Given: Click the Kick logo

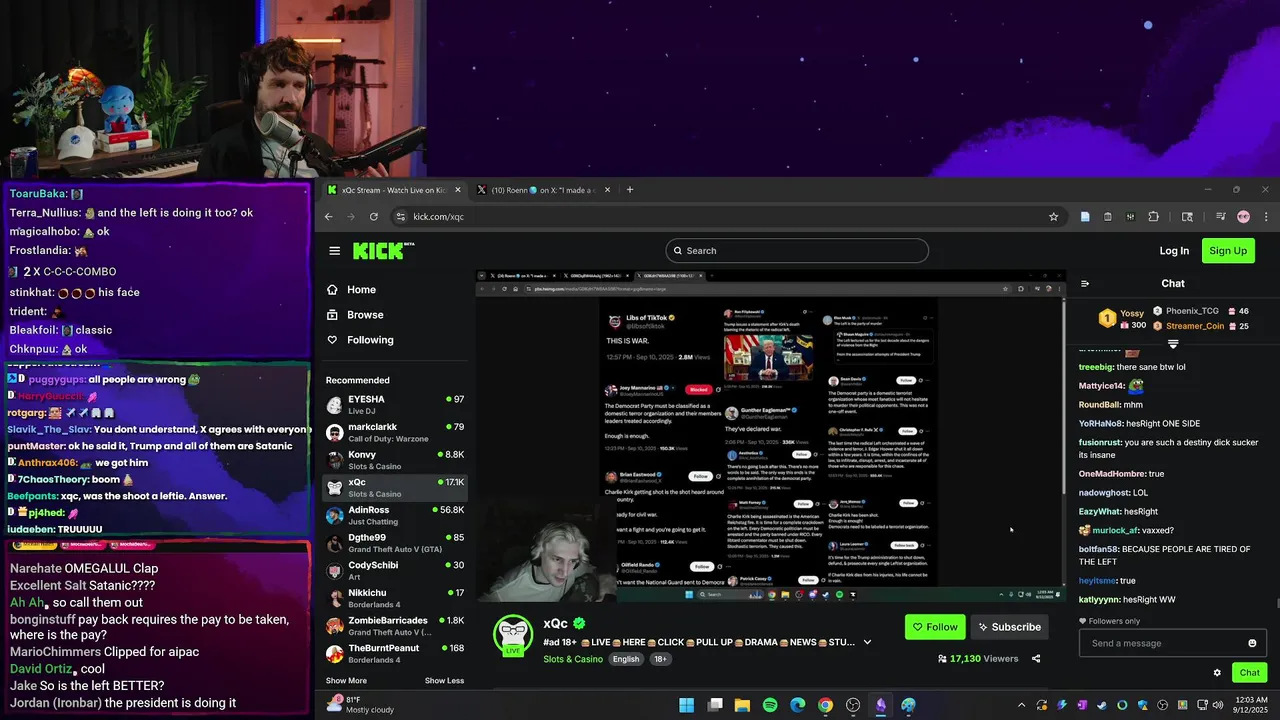Looking at the screenshot, I should [x=383, y=251].
